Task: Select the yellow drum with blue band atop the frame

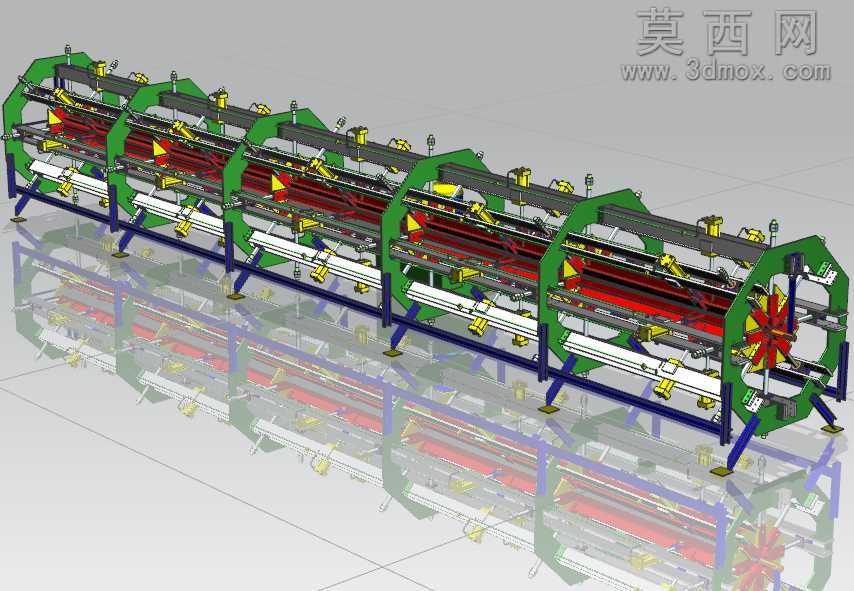Action: point(449,190)
